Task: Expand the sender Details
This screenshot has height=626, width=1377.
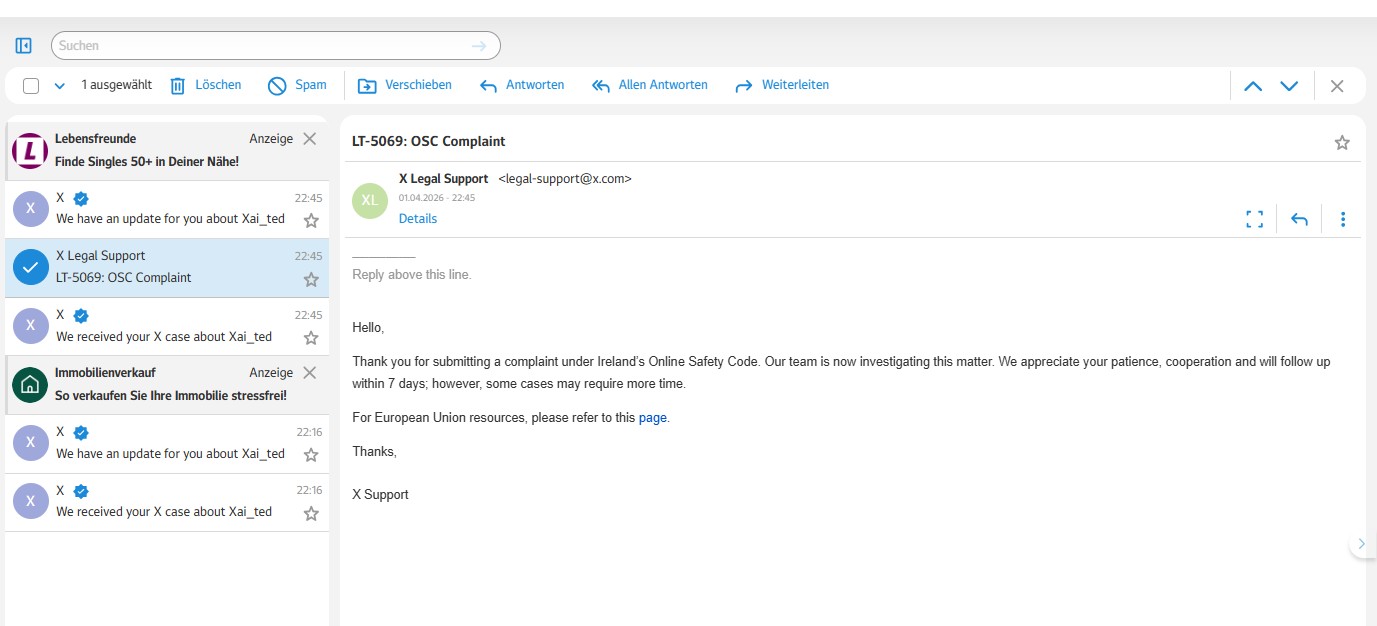Action: [x=417, y=218]
